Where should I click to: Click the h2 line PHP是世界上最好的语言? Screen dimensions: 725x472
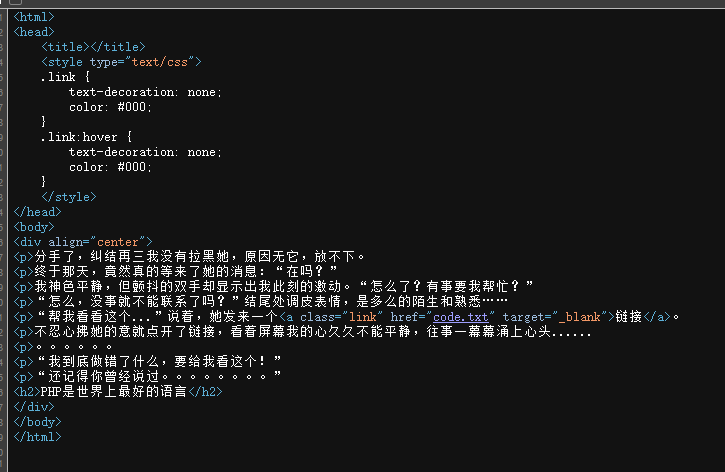pos(118,392)
